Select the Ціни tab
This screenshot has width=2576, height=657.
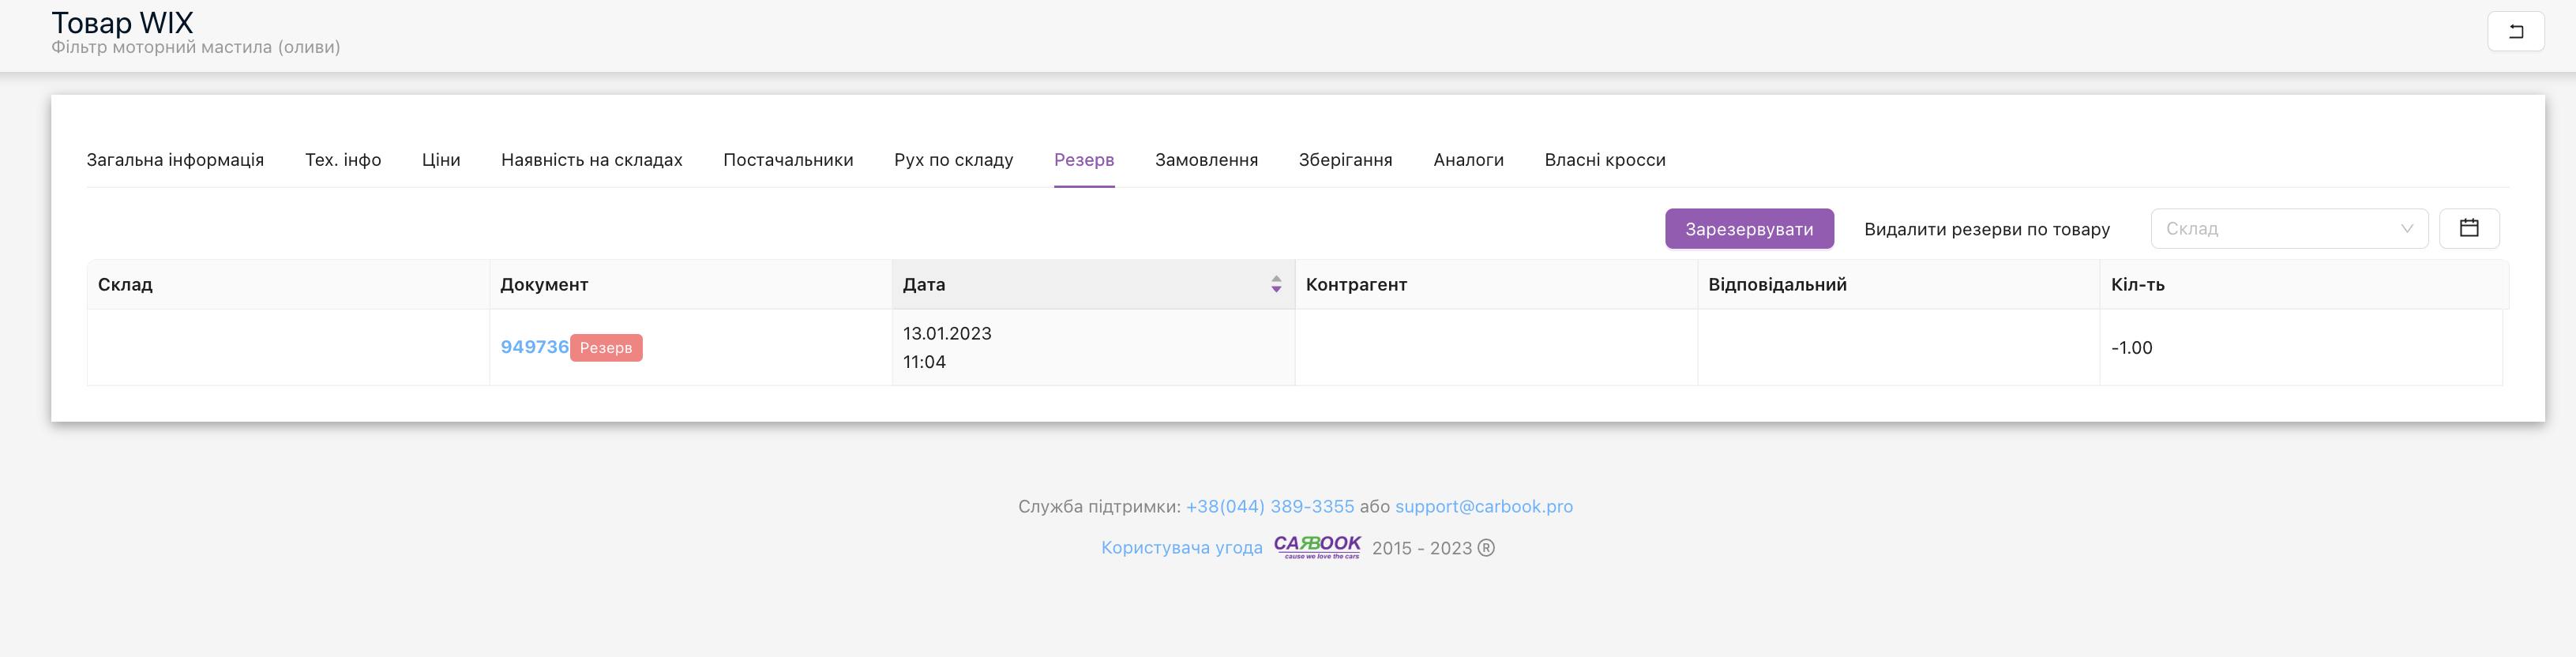441,160
